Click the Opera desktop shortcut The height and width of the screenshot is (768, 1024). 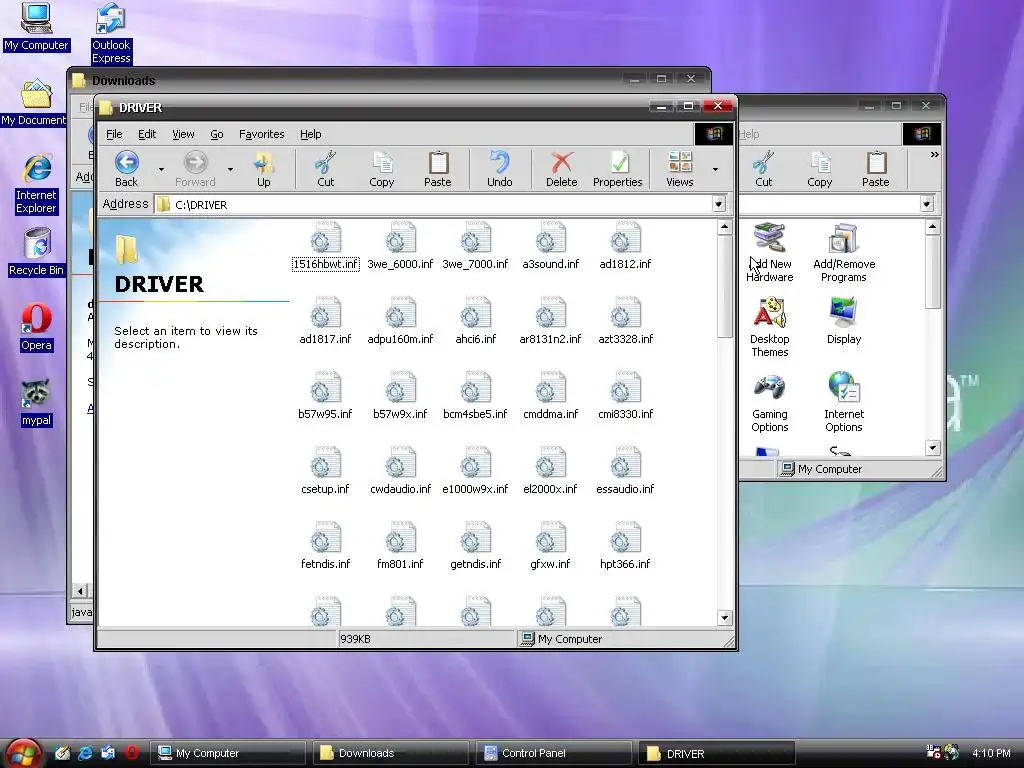pyautogui.click(x=36, y=328)
